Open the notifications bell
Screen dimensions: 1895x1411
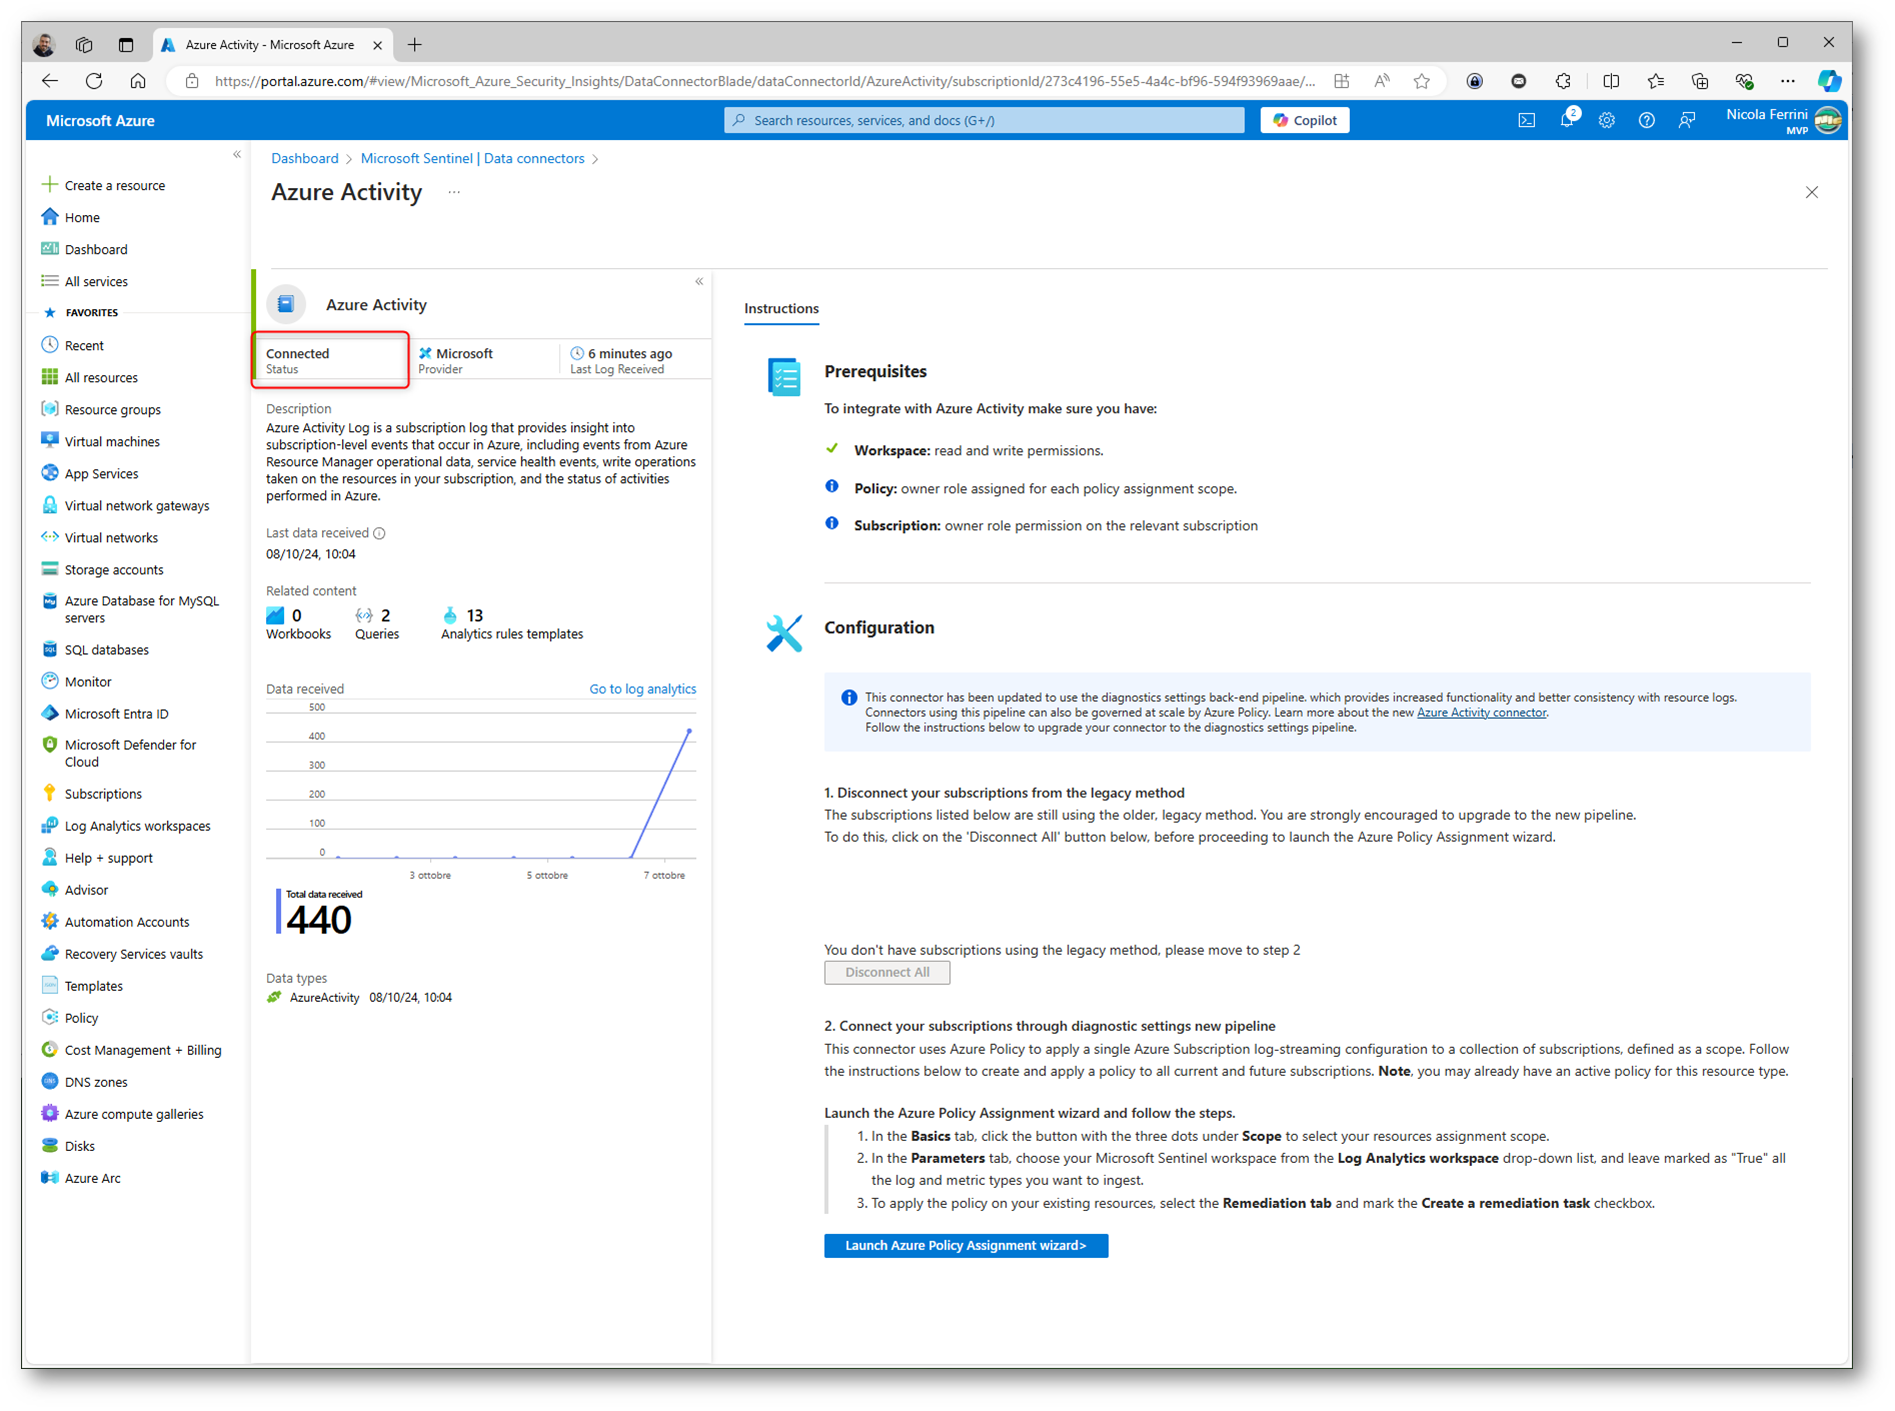(1567, 120)
